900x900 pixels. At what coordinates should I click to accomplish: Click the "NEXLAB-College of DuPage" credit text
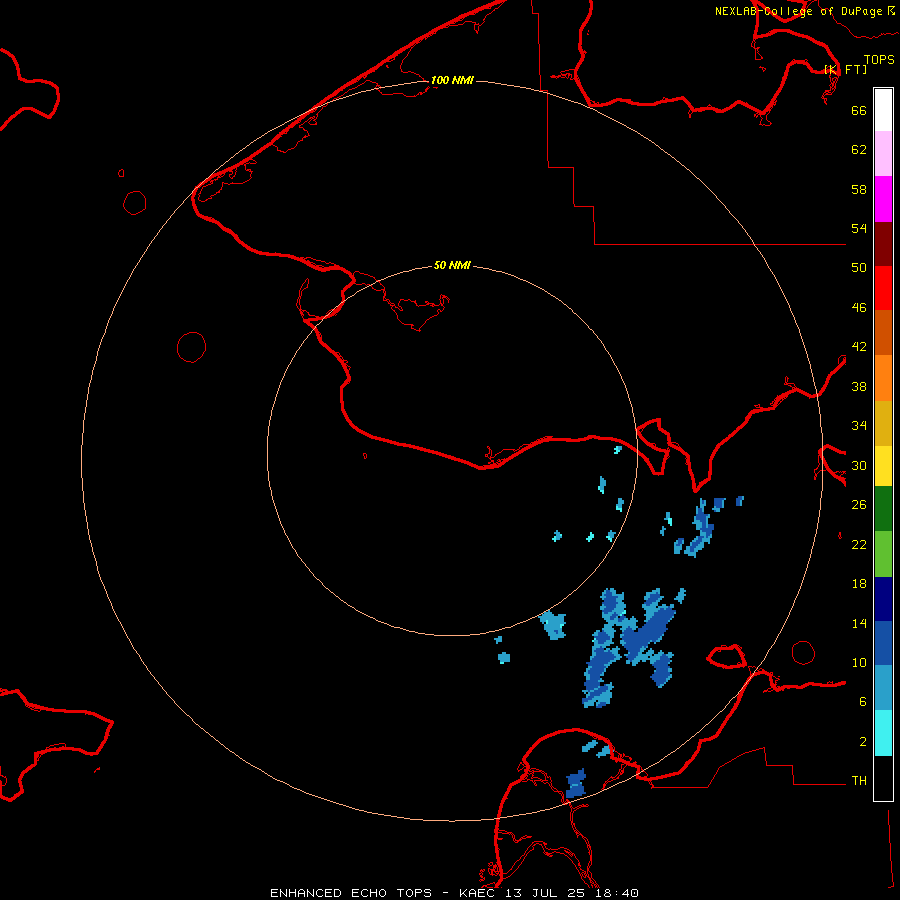pyautogui.click(x=798, y=11)
